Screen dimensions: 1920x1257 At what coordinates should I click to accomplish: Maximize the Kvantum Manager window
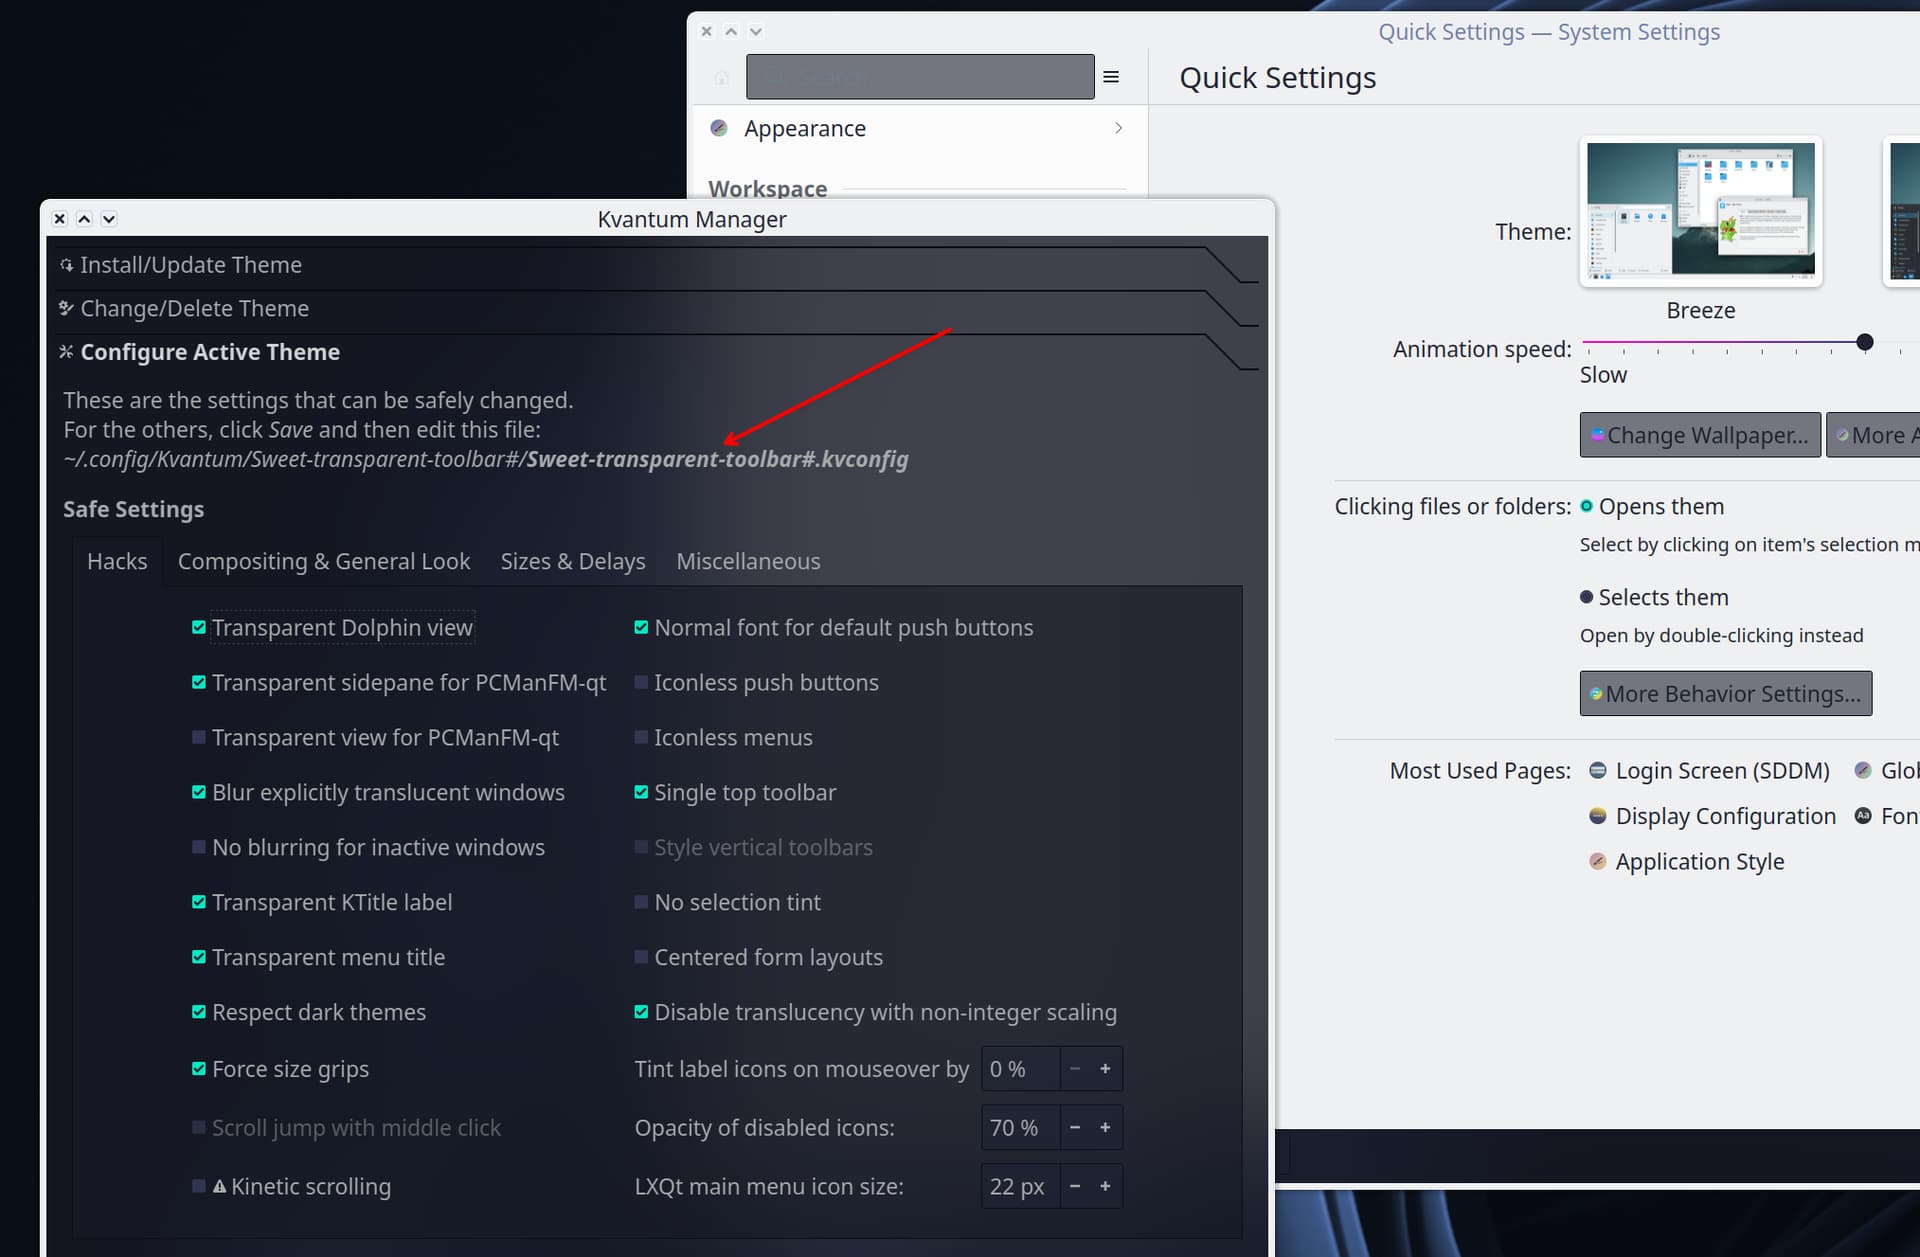pos(85,219)
